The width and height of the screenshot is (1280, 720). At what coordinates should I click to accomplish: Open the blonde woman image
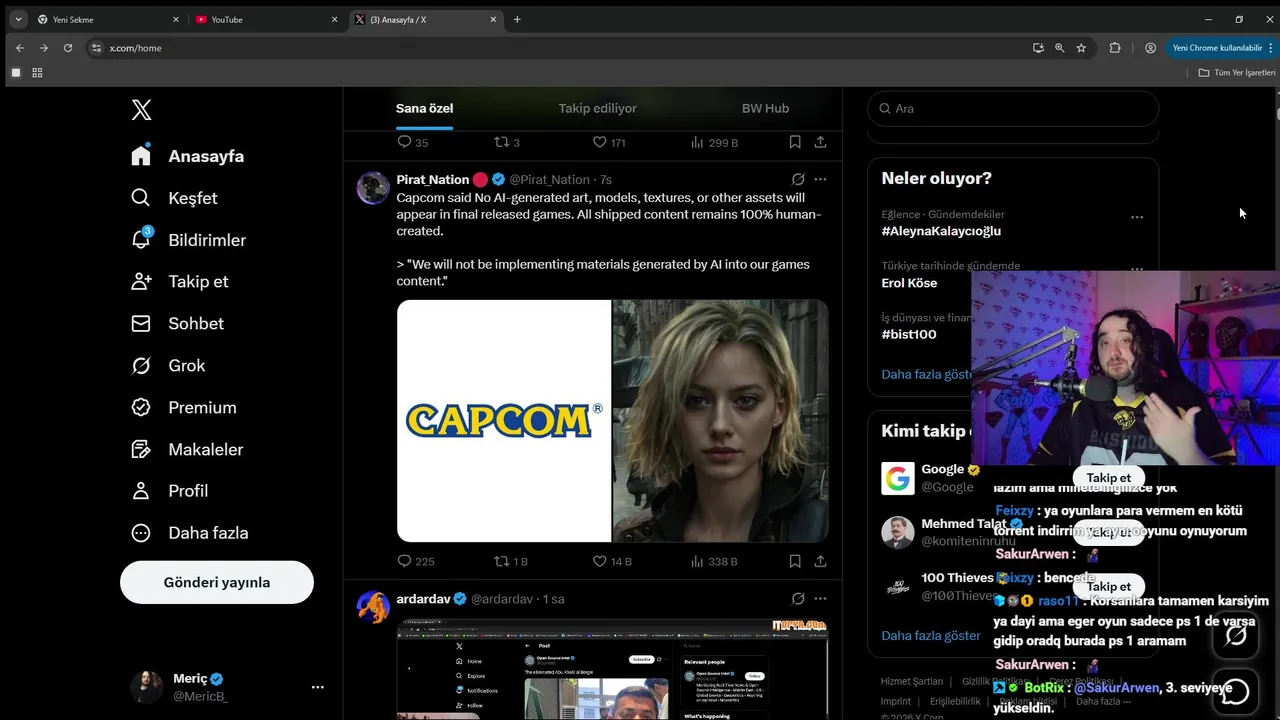tap(721, 421)
